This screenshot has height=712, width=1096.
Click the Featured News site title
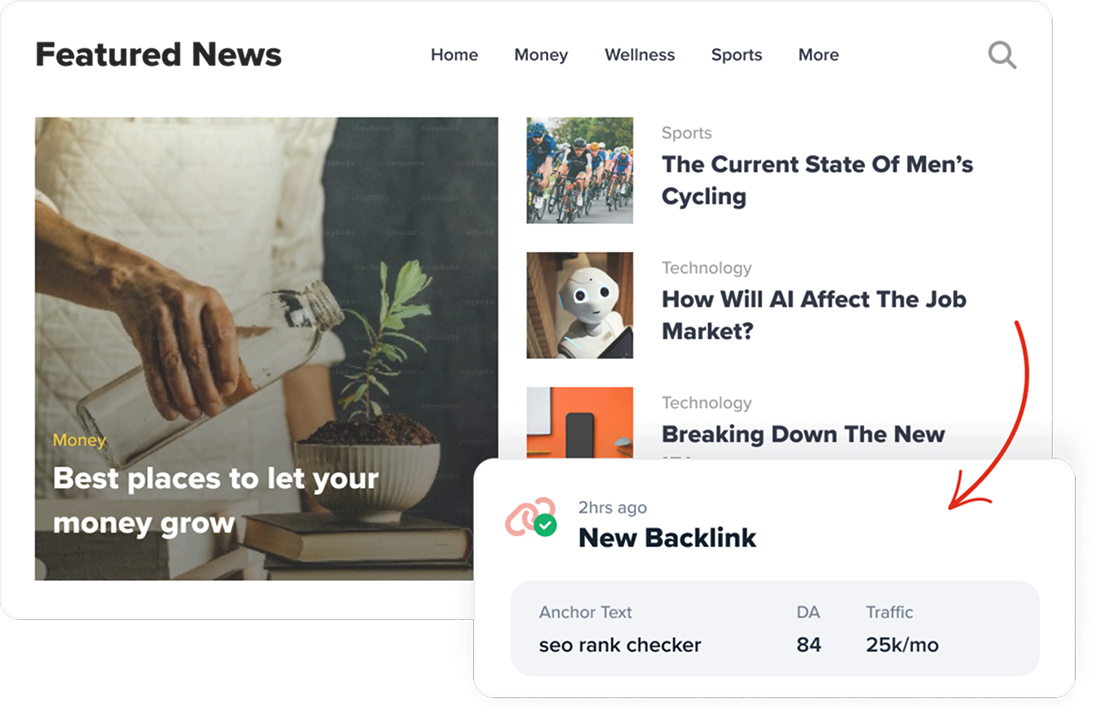coord(159,55)
